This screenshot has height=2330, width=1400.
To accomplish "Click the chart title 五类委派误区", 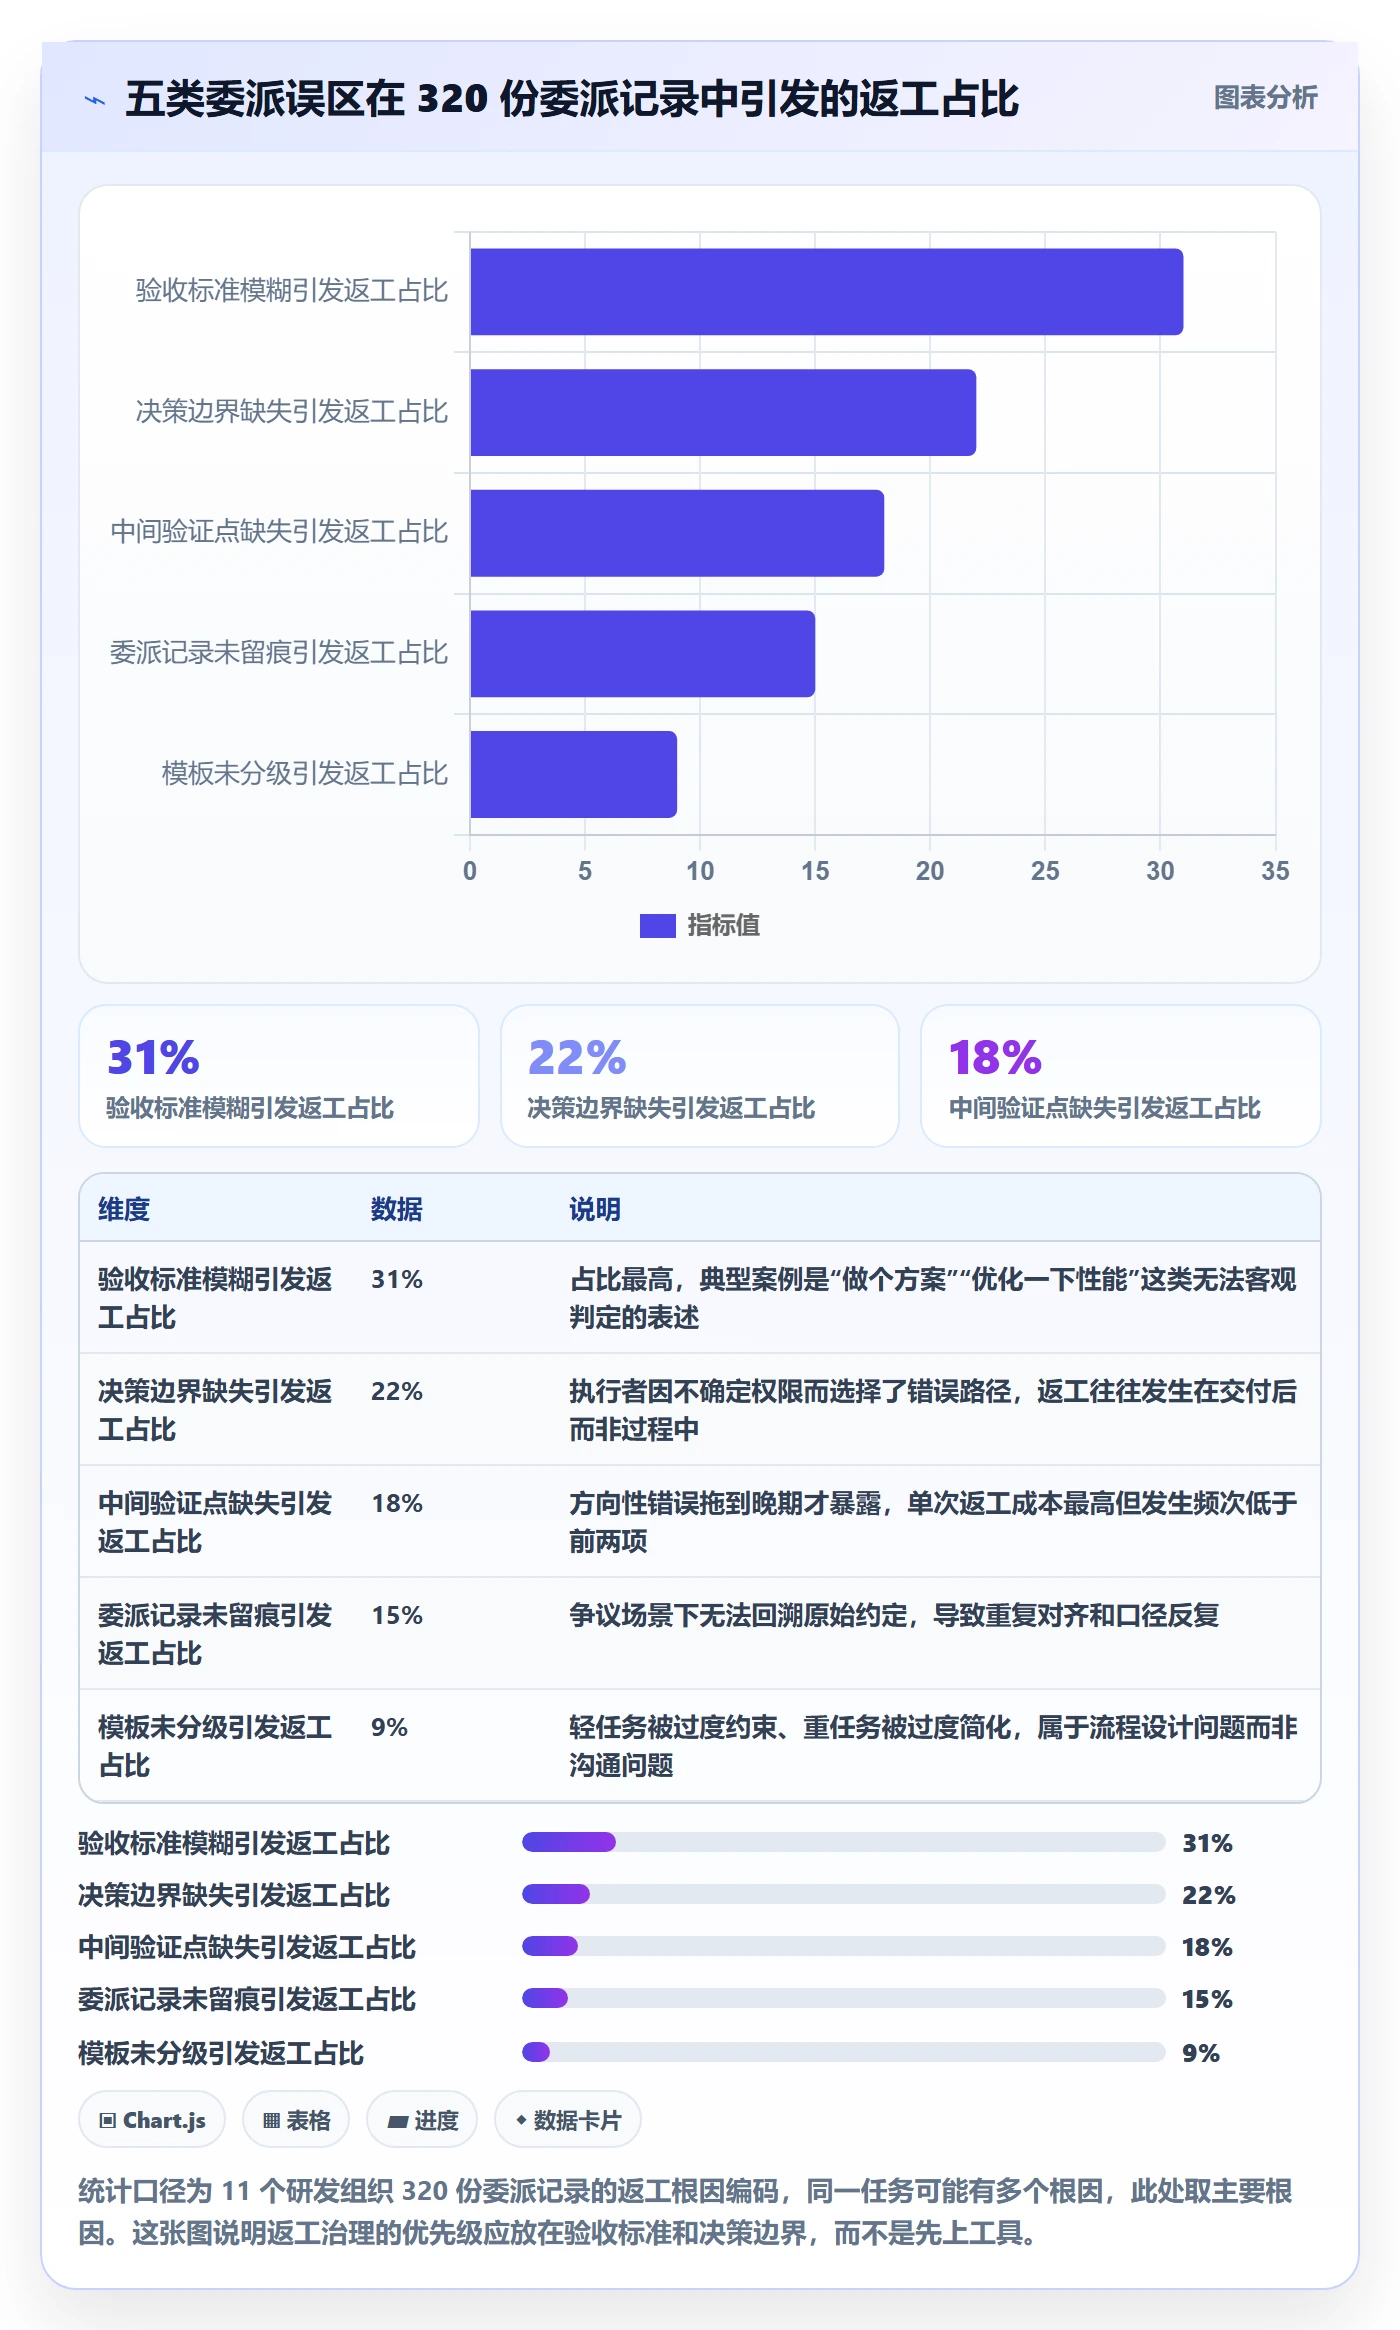I will [x=571, y=99].
